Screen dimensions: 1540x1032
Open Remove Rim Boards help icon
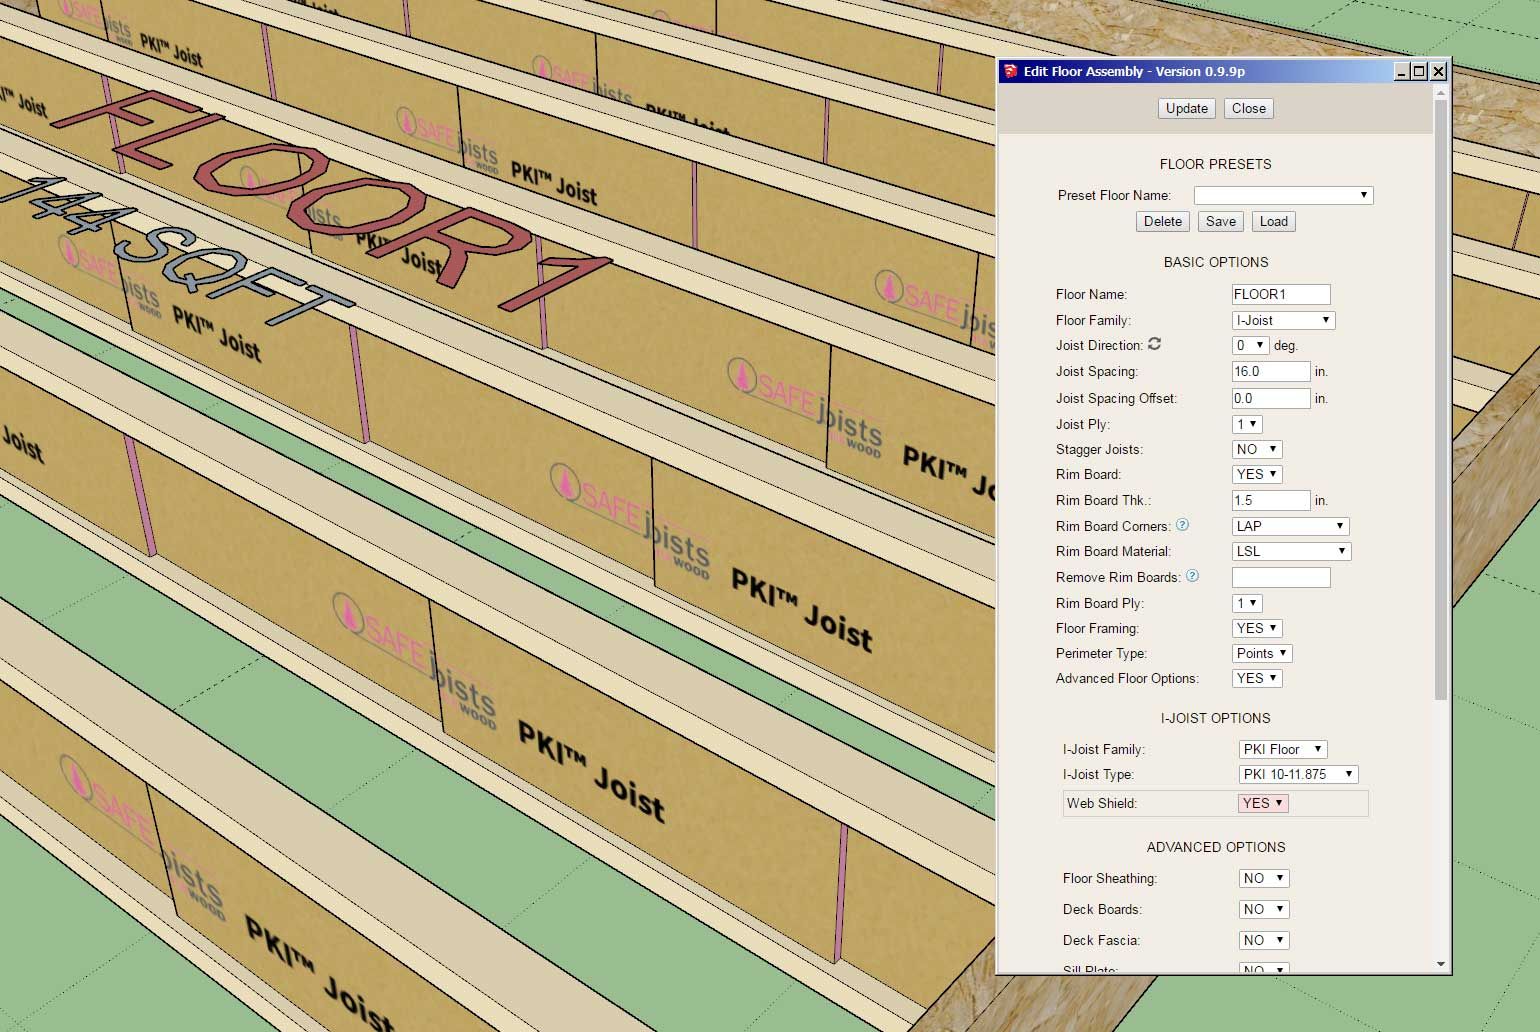point(1192,576)
